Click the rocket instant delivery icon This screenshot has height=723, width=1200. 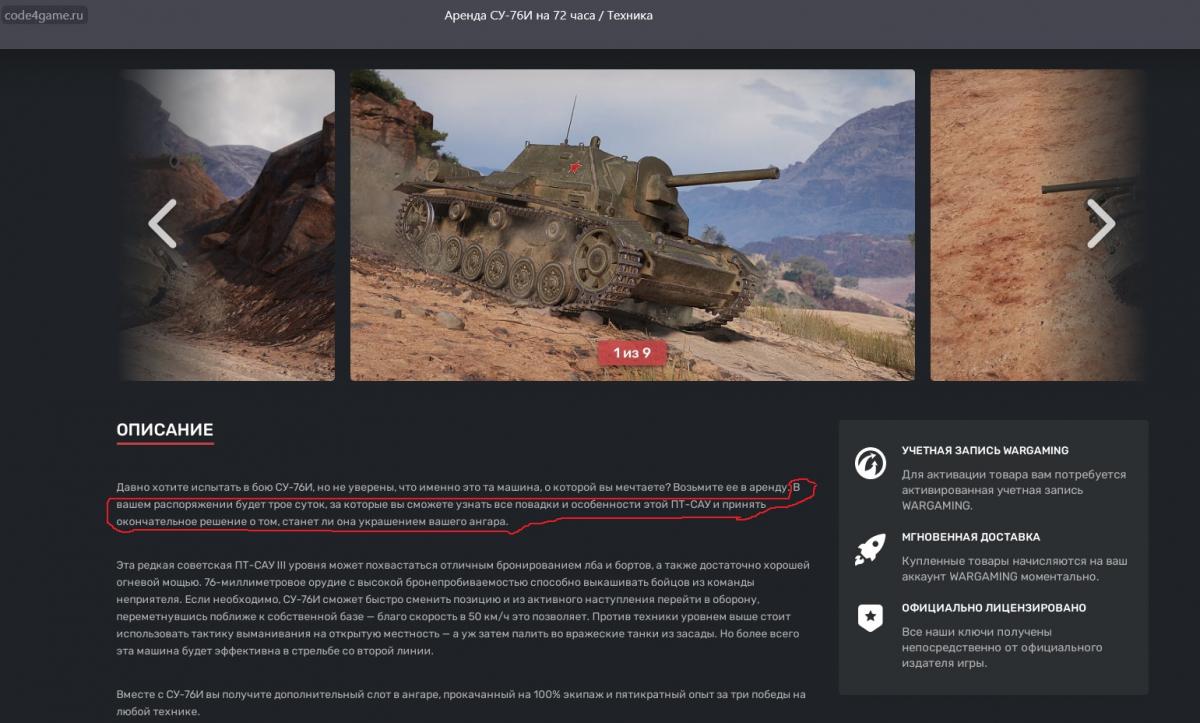[x=870, y=549]
